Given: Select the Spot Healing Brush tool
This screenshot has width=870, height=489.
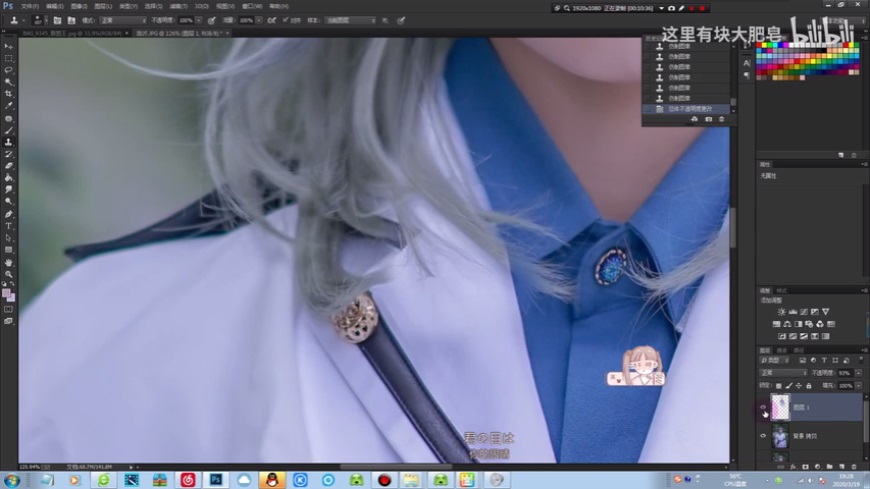Looking at the screenshot, I should click(x=8, y=118).
